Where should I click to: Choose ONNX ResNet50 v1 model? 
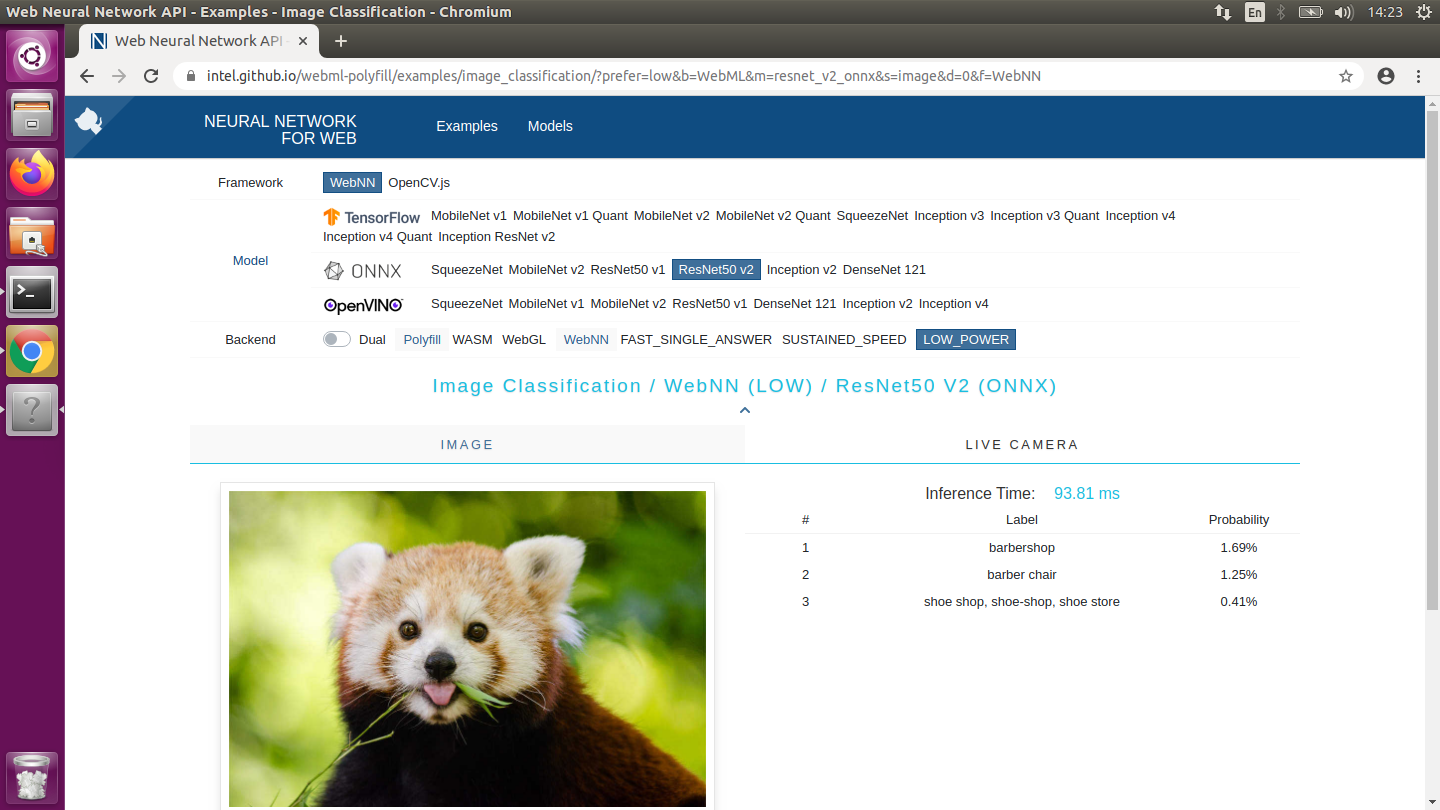point(628,270)
